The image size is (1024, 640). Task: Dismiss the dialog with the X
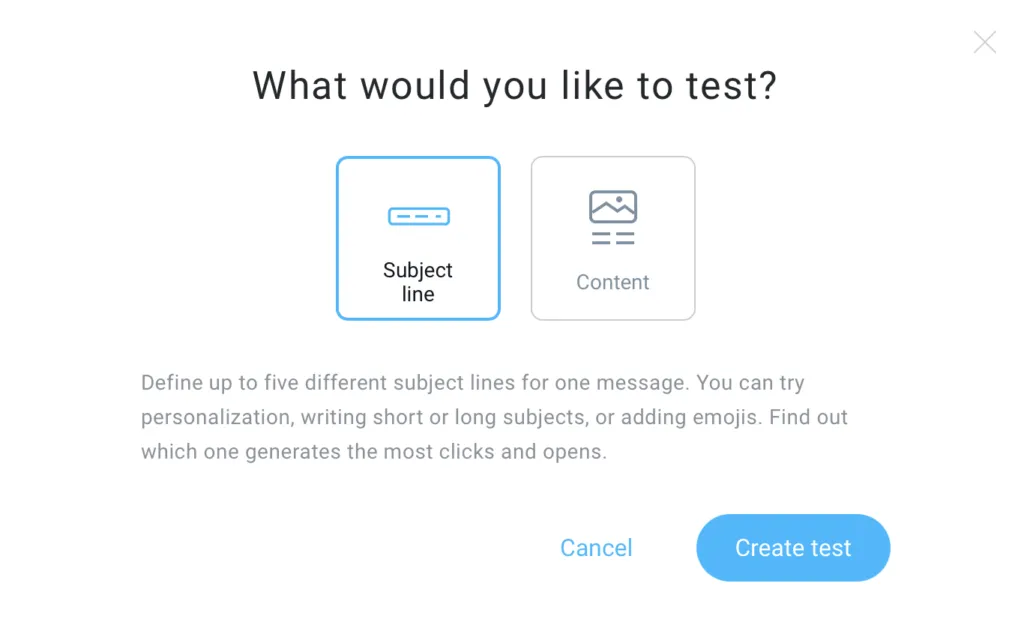click(x=985, y=42)
